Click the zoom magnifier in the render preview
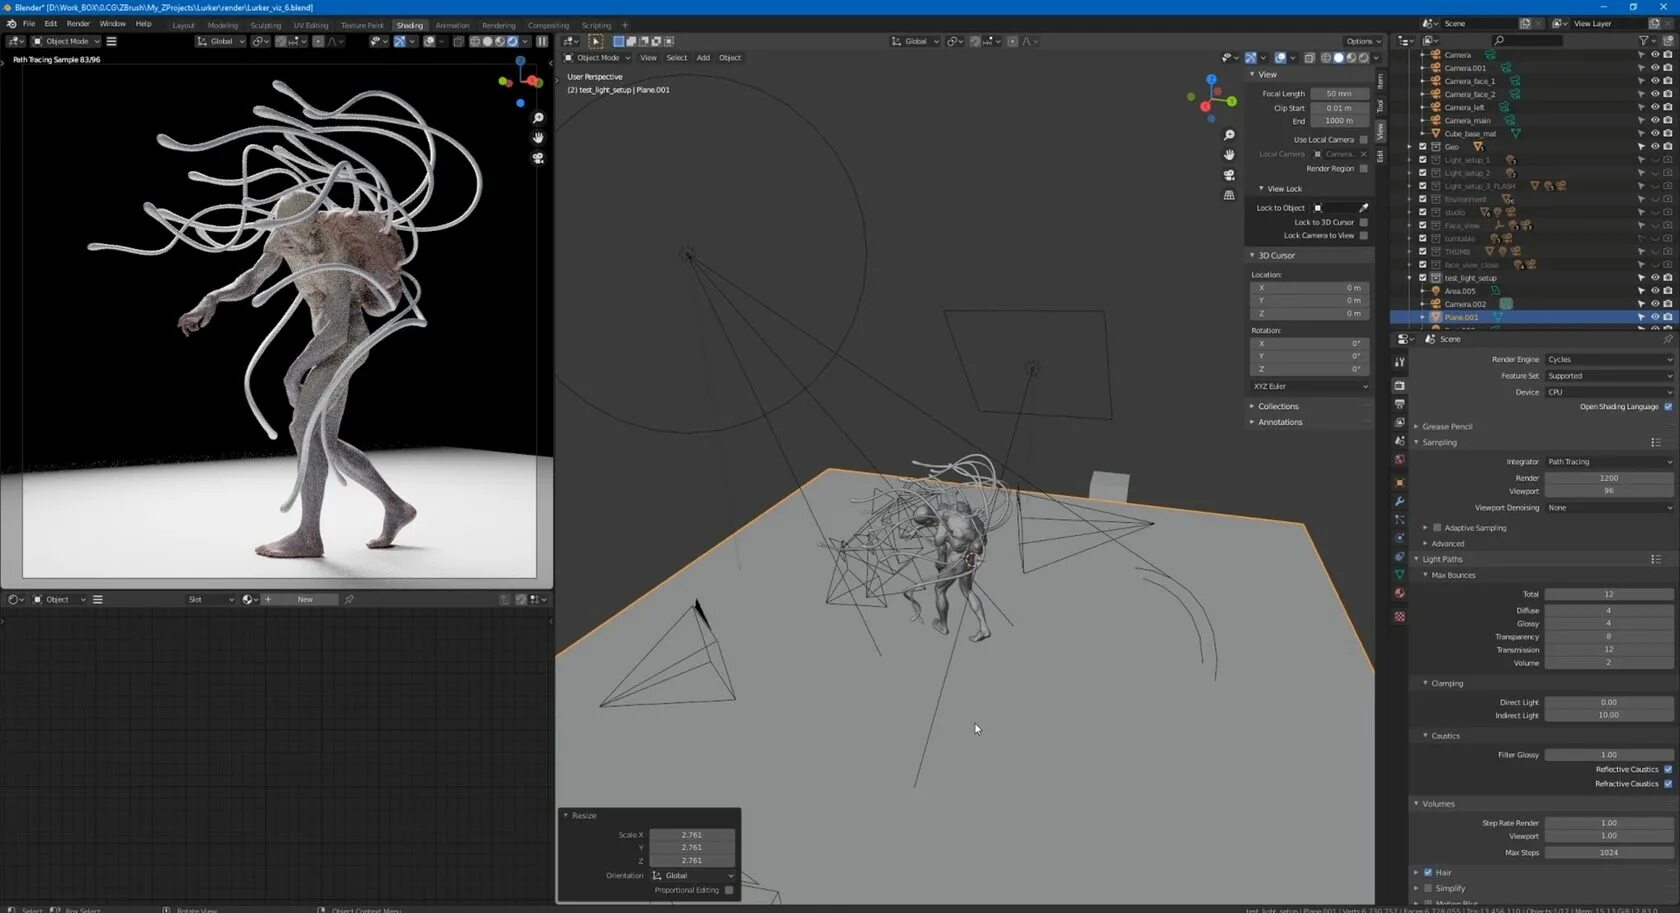Screen dimensions: 1680x913 pos(538,118)
